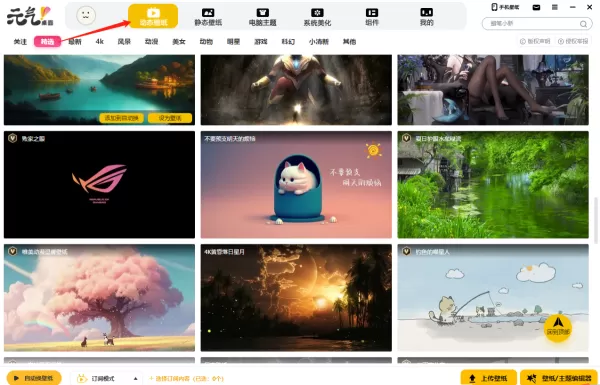Viewport: 600px width, 385px height.
Task: Click the VIP badge on green river wallpaper
Action: tap(406, 138)
